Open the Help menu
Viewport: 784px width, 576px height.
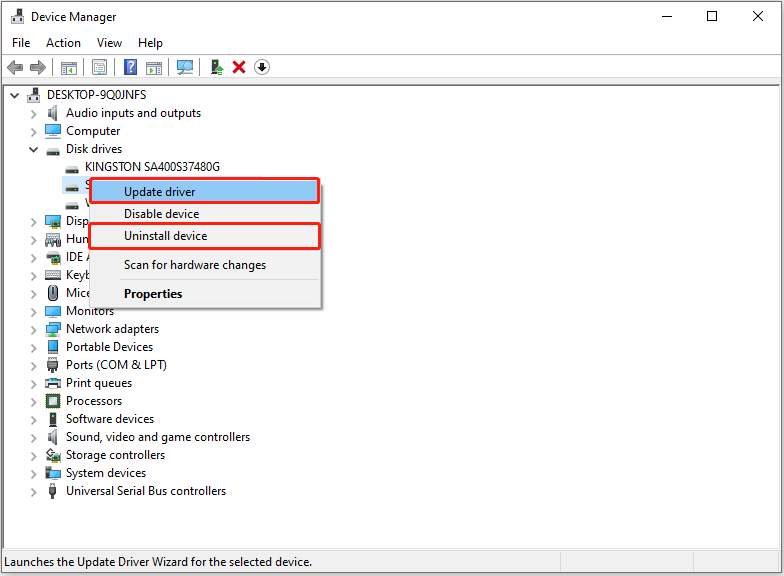tap(150, 43)
